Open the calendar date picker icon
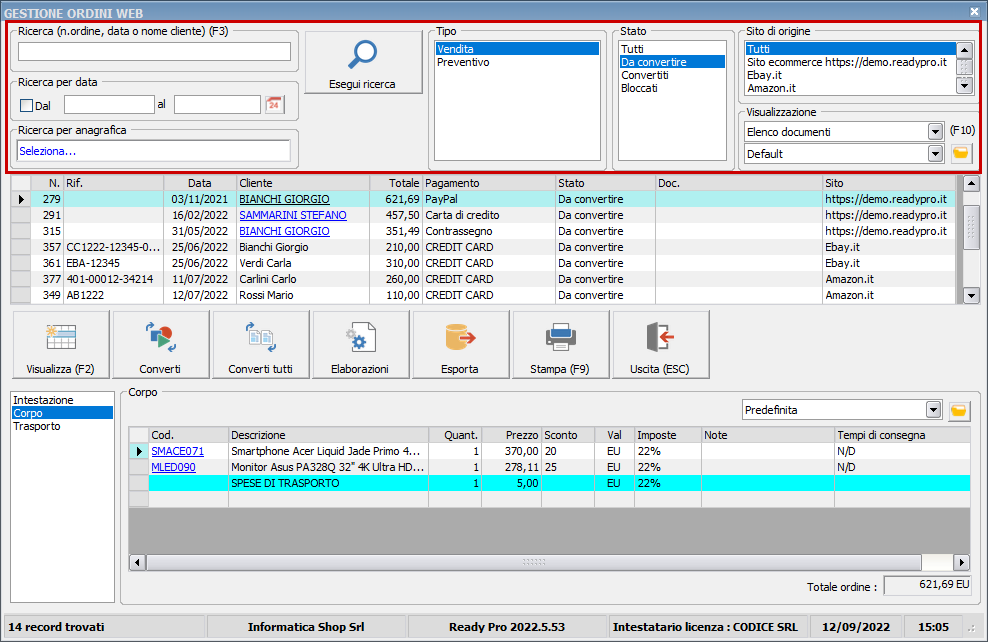The width and height of the screenshot is (988, 642). 274,105
